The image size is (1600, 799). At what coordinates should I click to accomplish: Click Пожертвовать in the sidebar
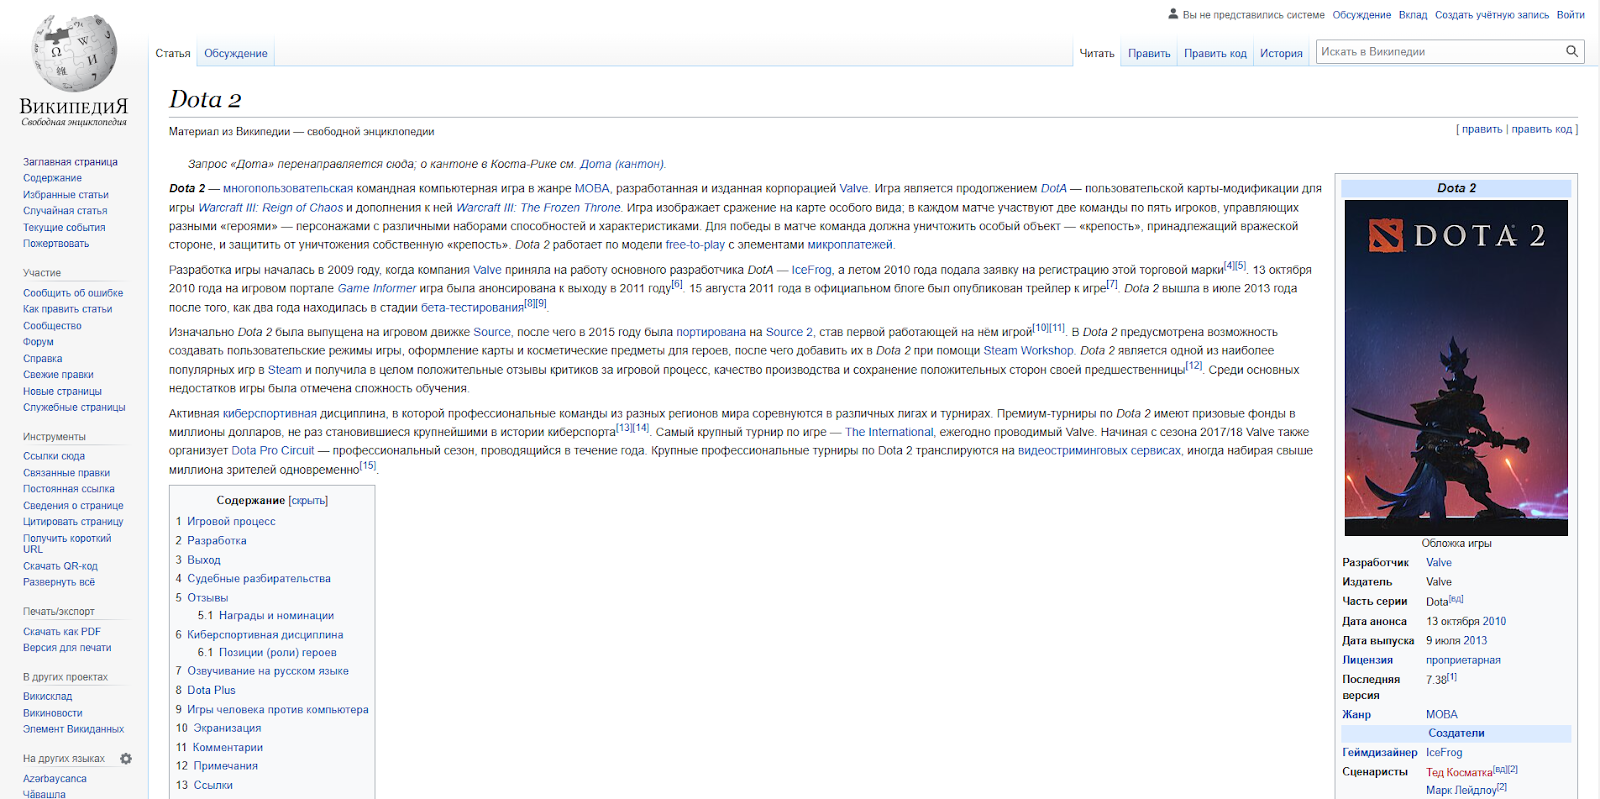pyautogui.click(x=56, y=244)
